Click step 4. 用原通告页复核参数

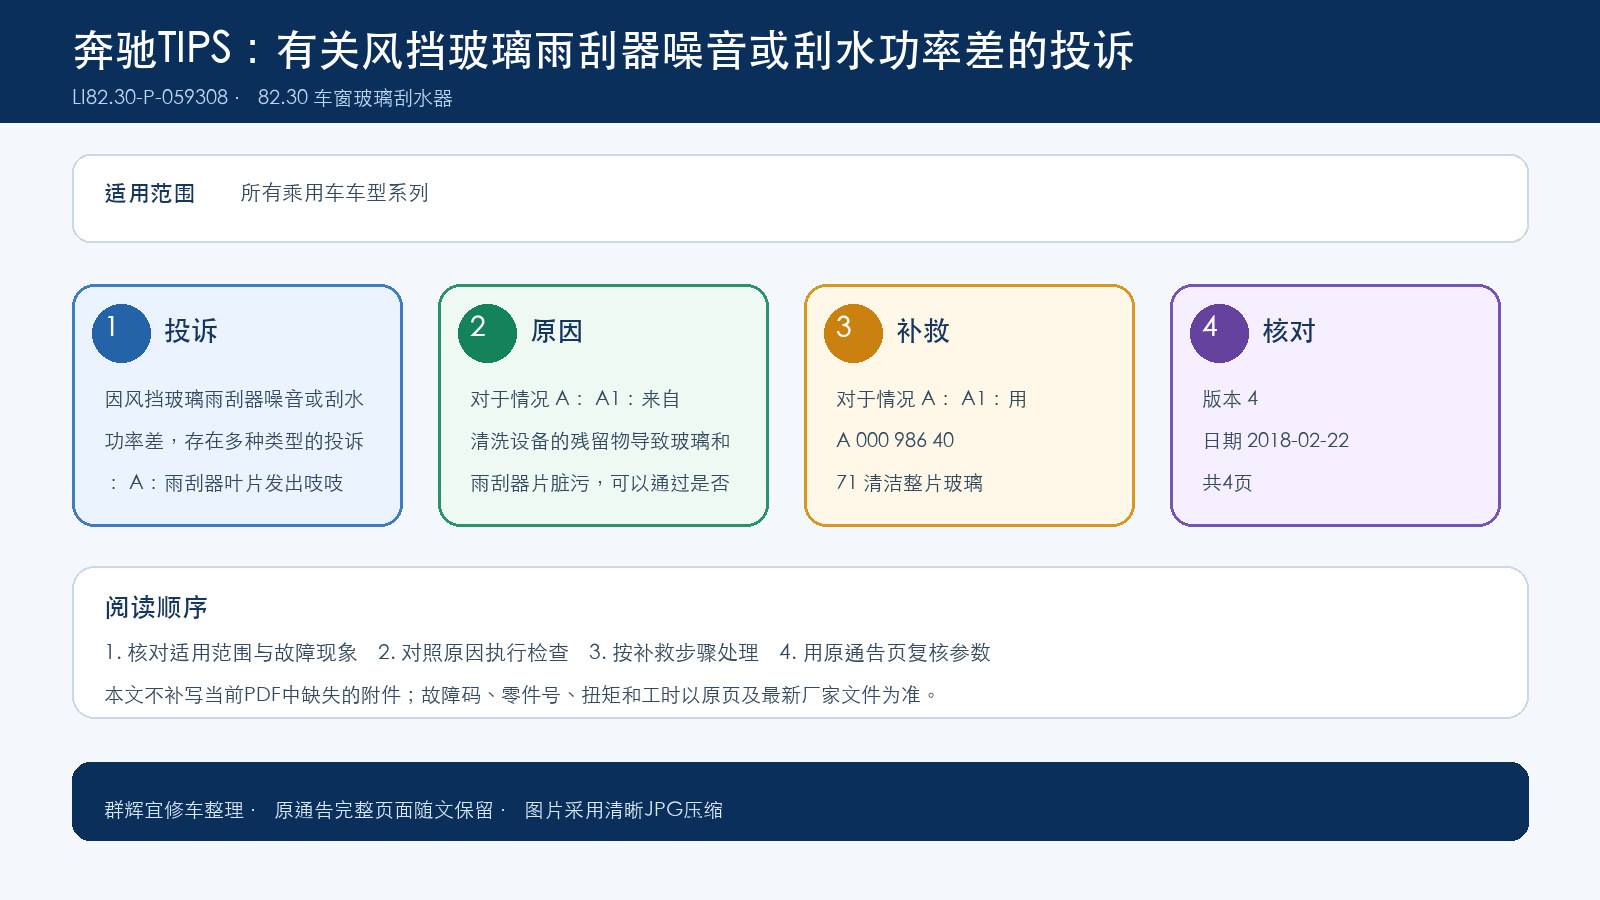[885, 653]
